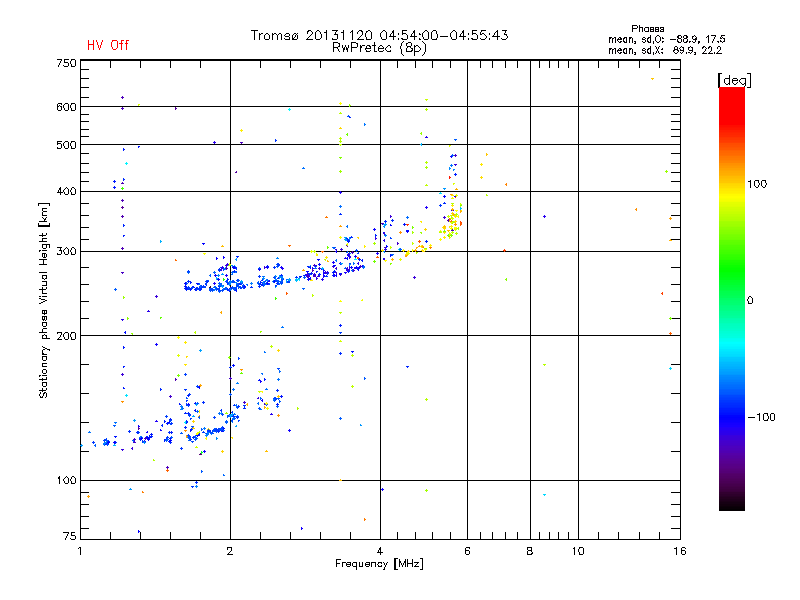The image size is (800, 600).
Task: Click the '[deg]' colorbar unit label
Action: tap(734, 81)
